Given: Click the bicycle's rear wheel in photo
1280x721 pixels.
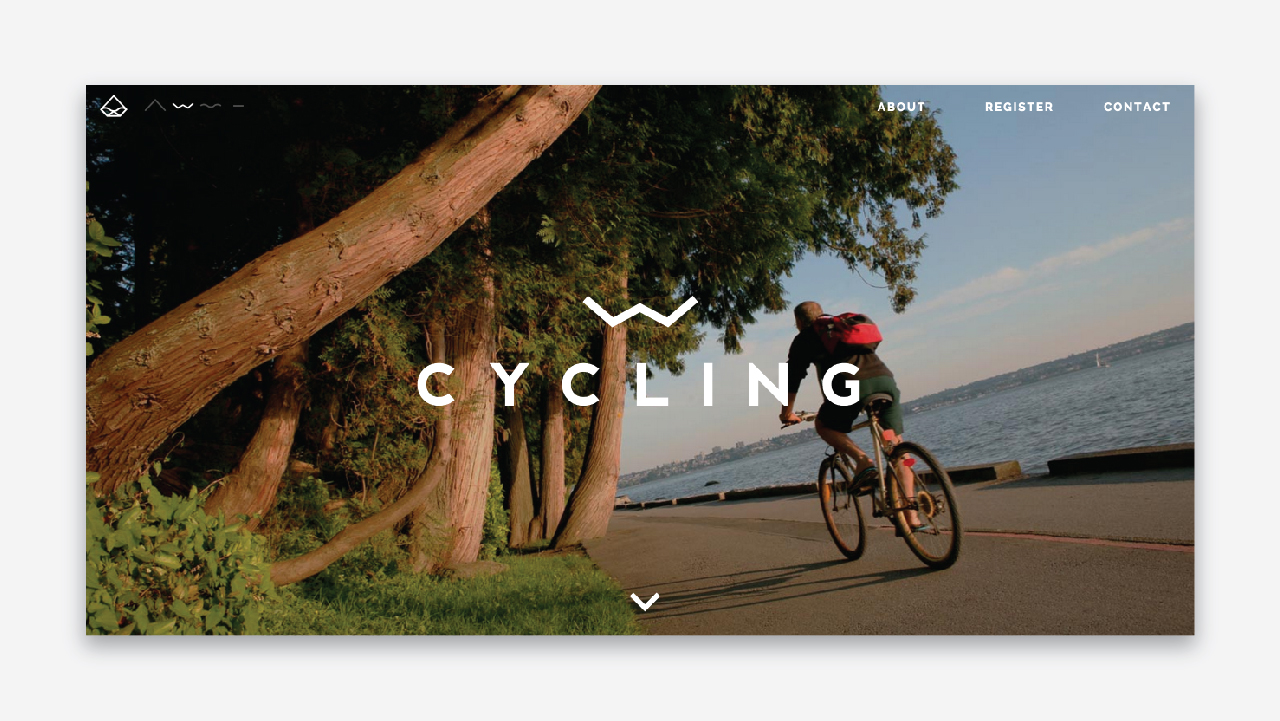Looking at the screenshot, I should 923,505.
